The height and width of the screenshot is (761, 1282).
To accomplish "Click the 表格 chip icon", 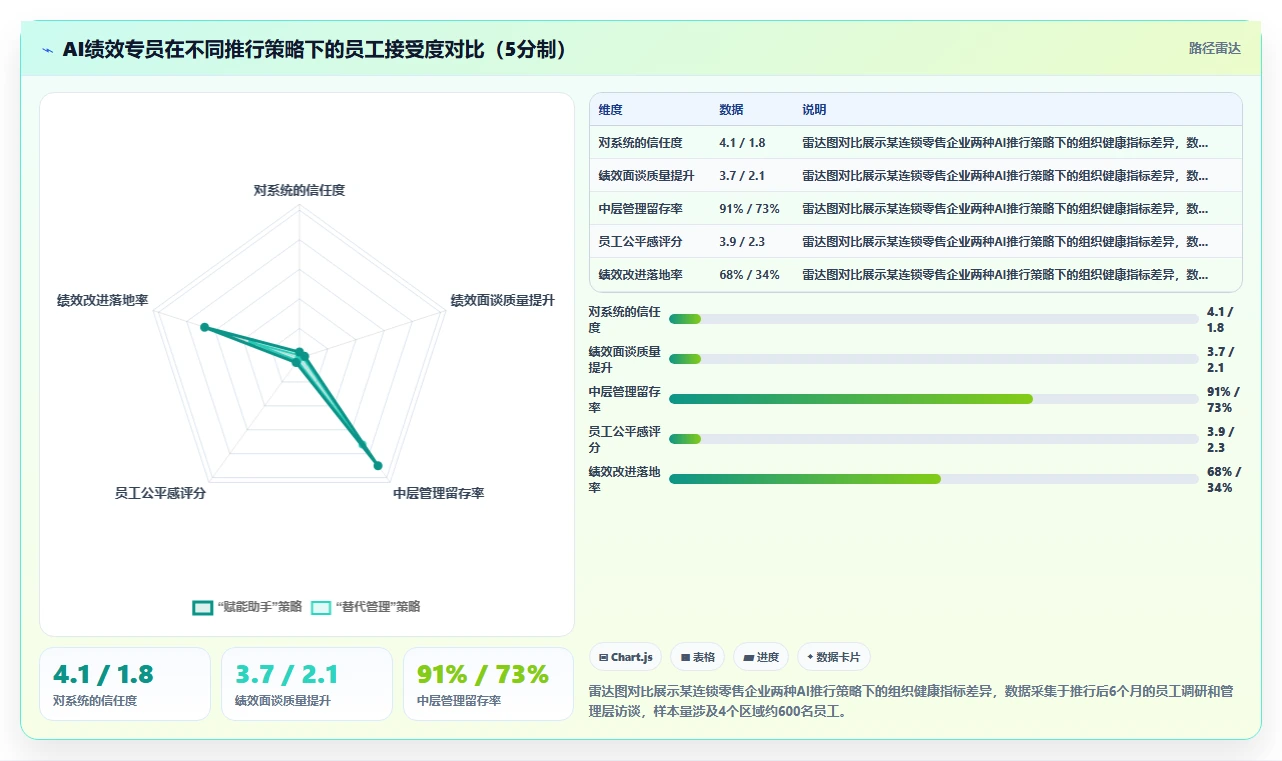I will 685,658.
